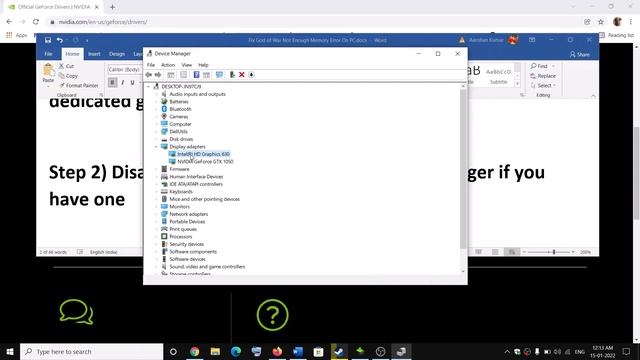Click the Disable device down-arrow icon
Screen dimensions: 640x360
pos(251,75)
